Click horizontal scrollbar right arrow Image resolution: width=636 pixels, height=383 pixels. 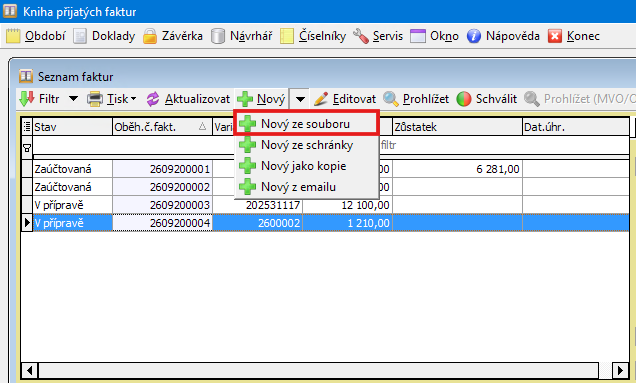[x=620, y=370]
